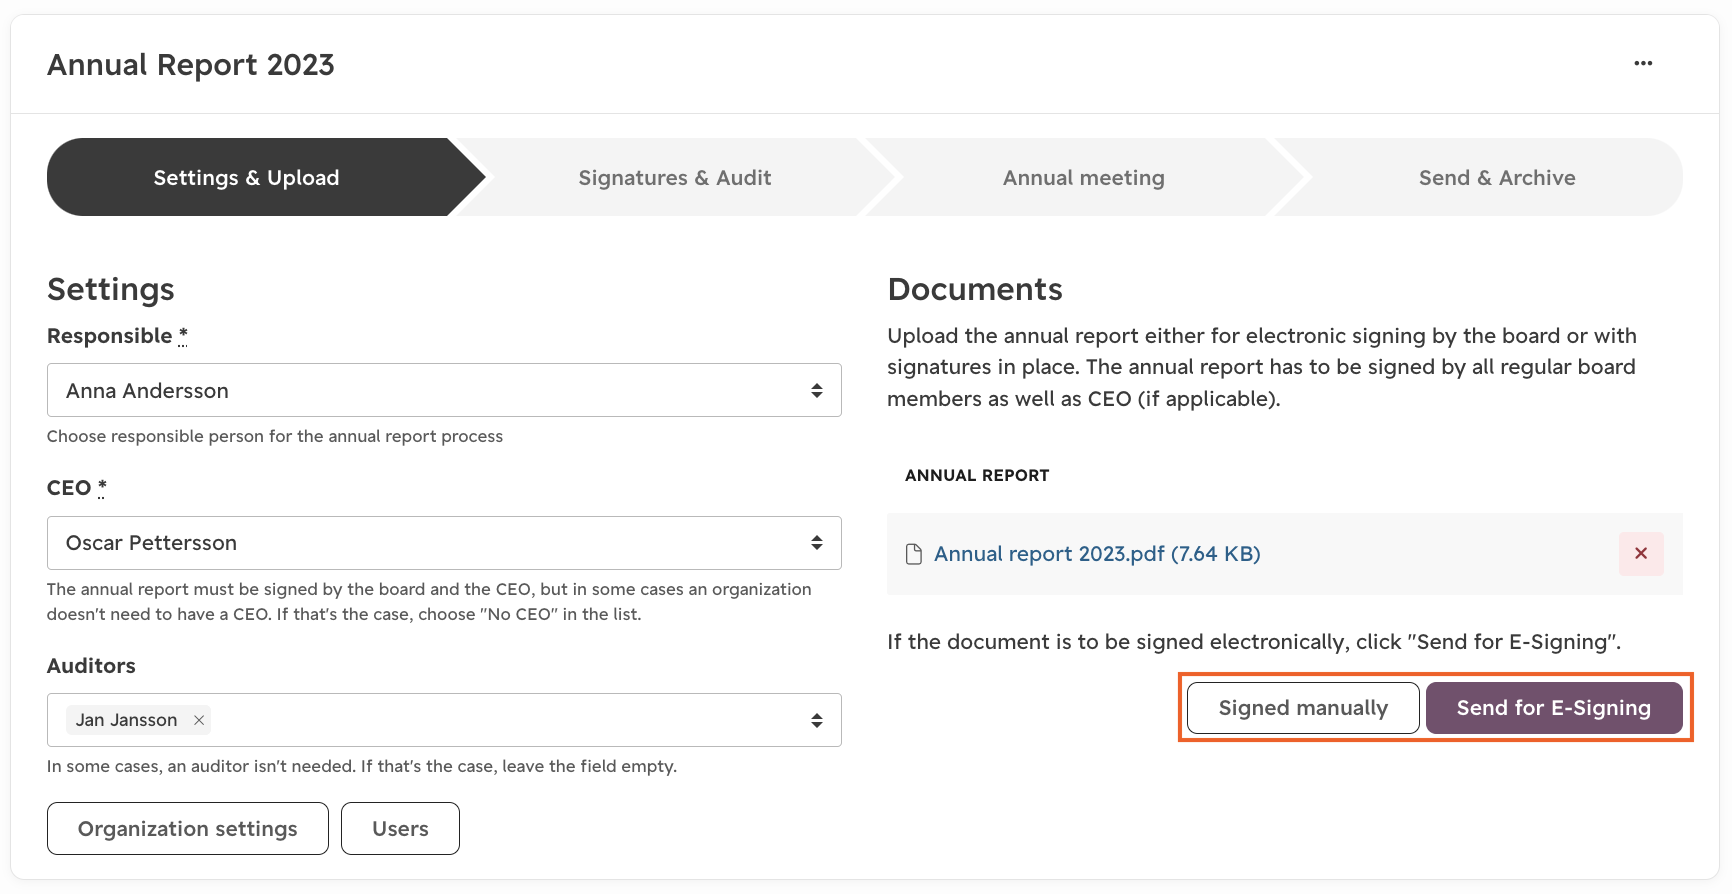
Task: Click the Documents heading
Action: 975,289
